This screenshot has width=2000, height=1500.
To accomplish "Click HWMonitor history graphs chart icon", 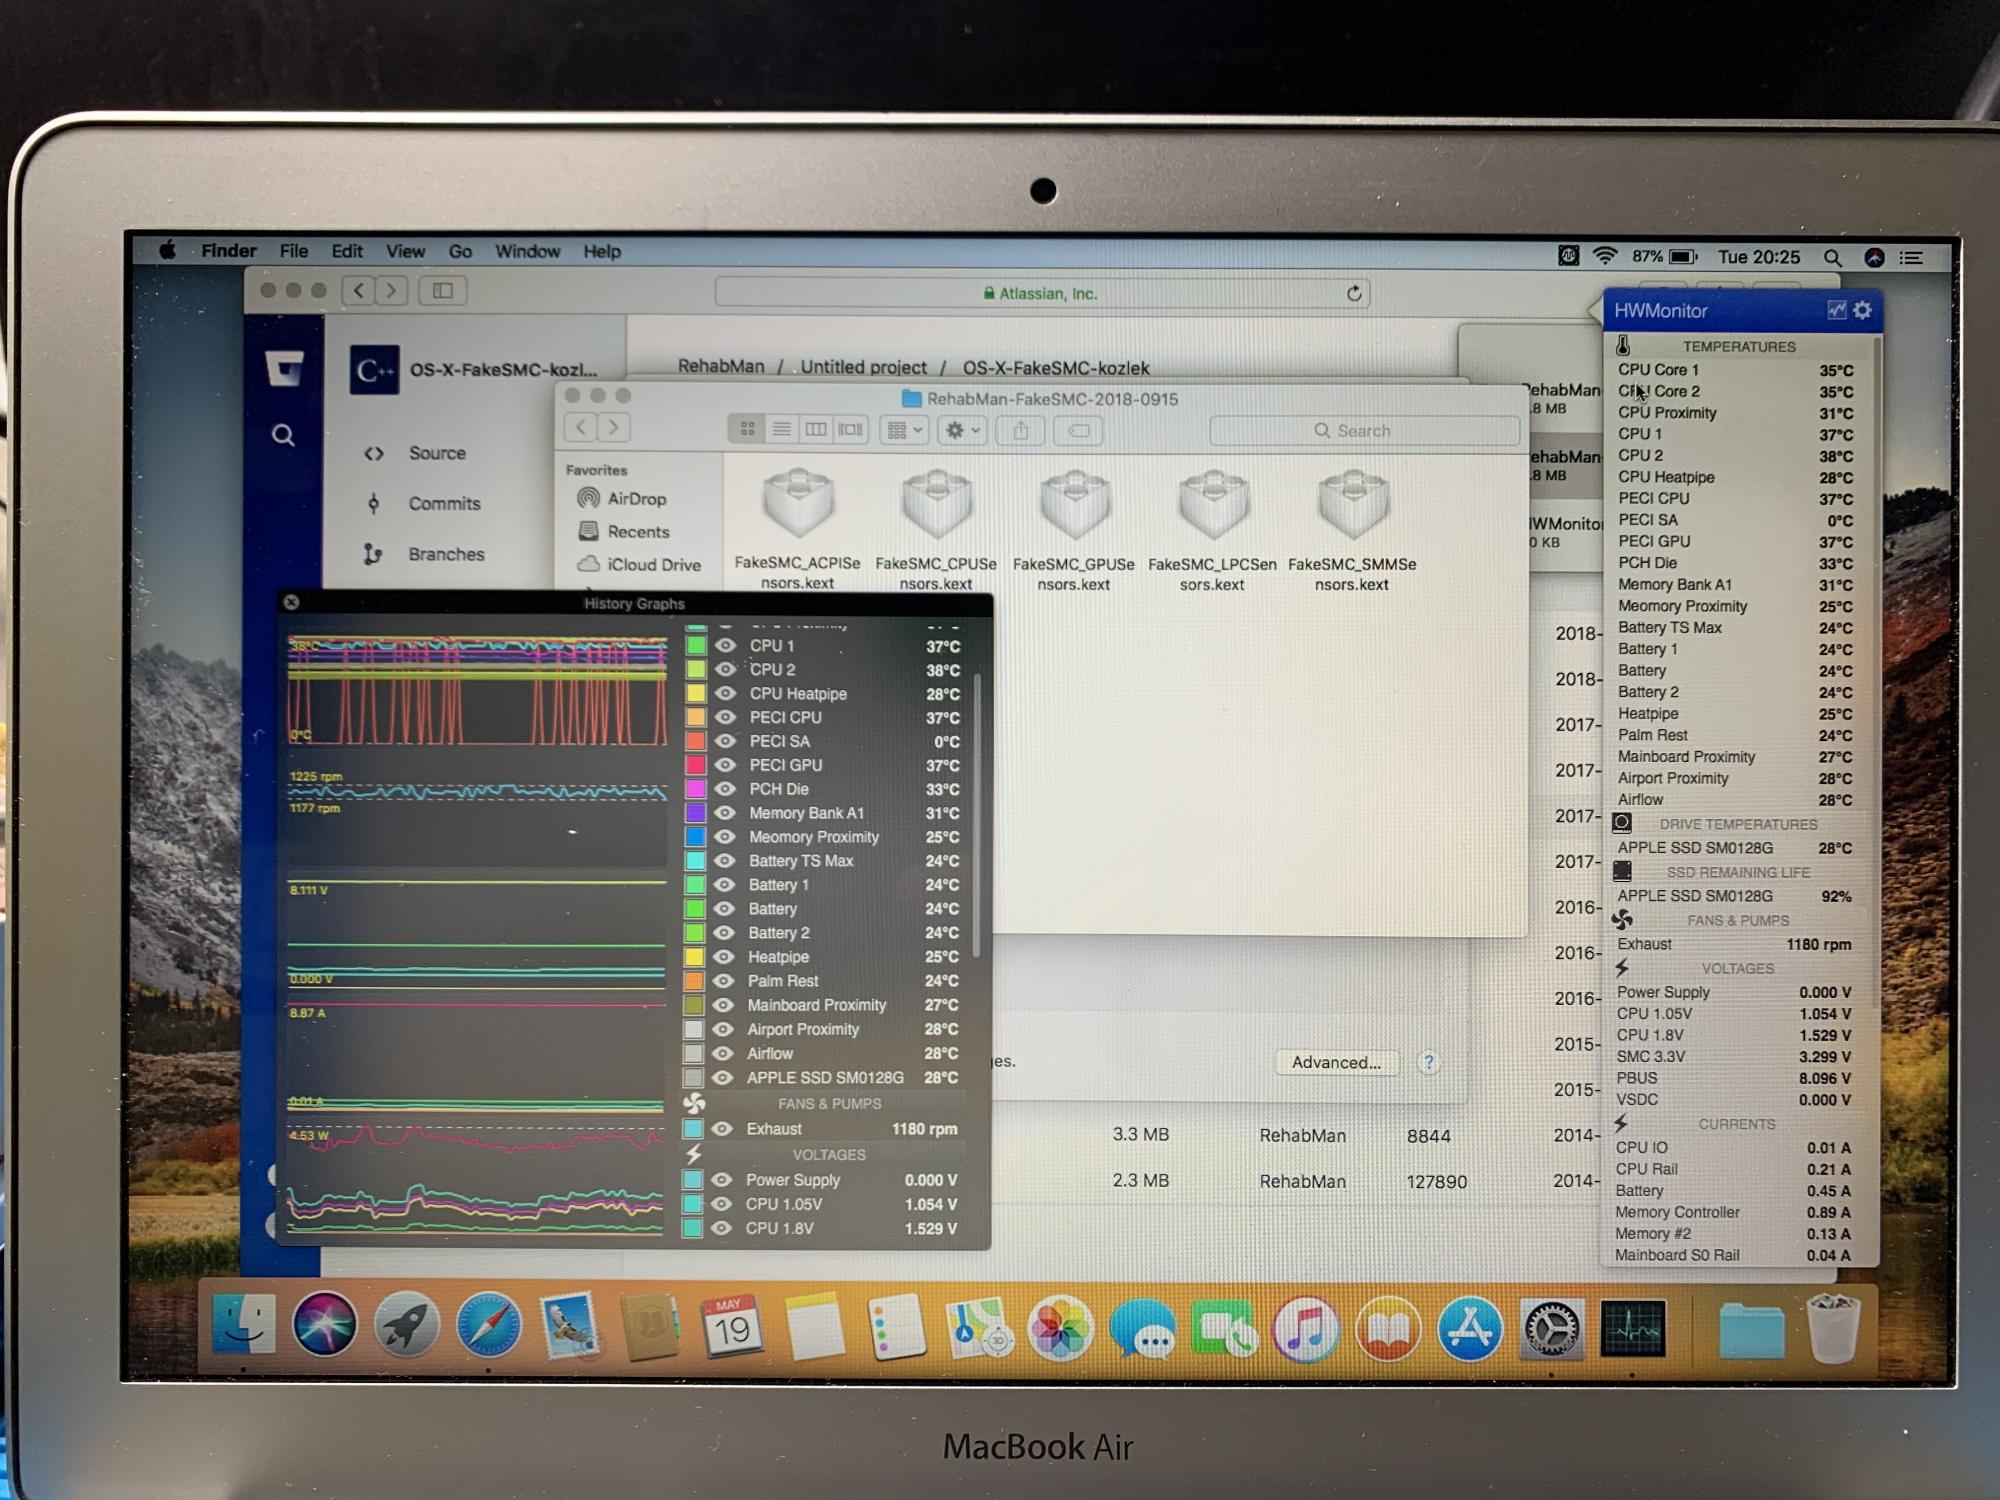I will 1836,310.
